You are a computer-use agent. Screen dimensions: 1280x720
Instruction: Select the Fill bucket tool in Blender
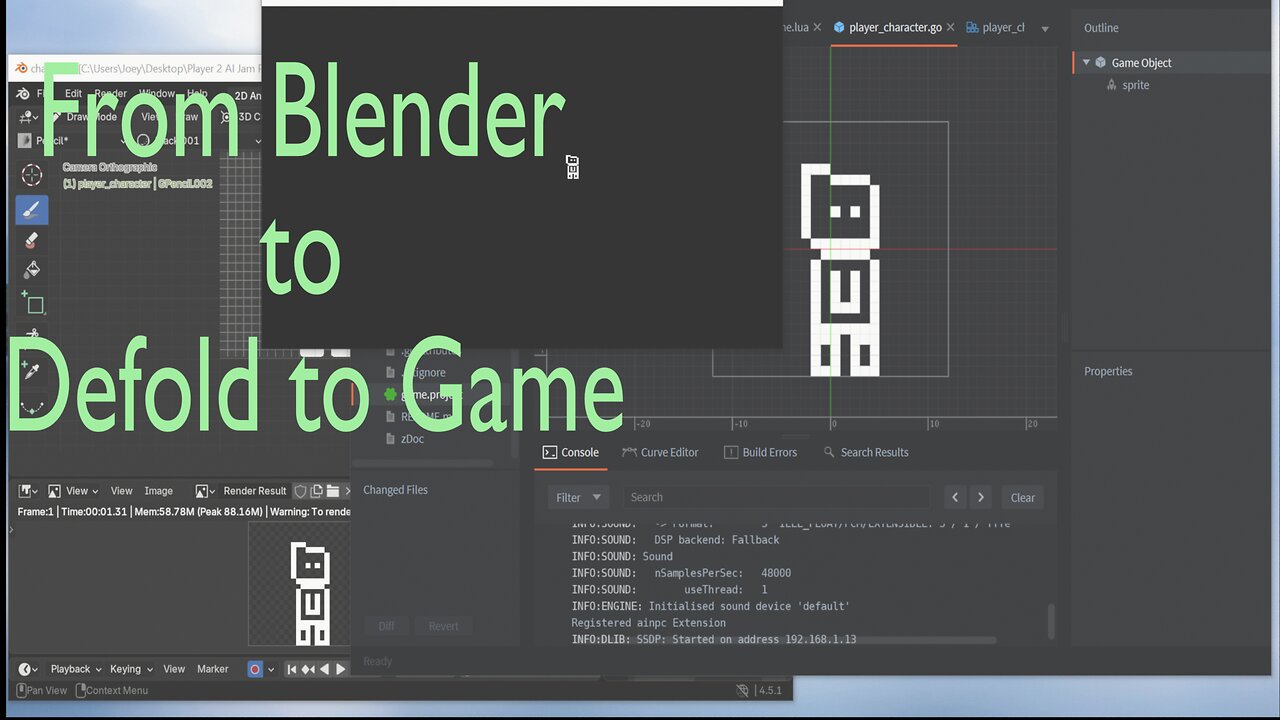(x=31, y=269)
